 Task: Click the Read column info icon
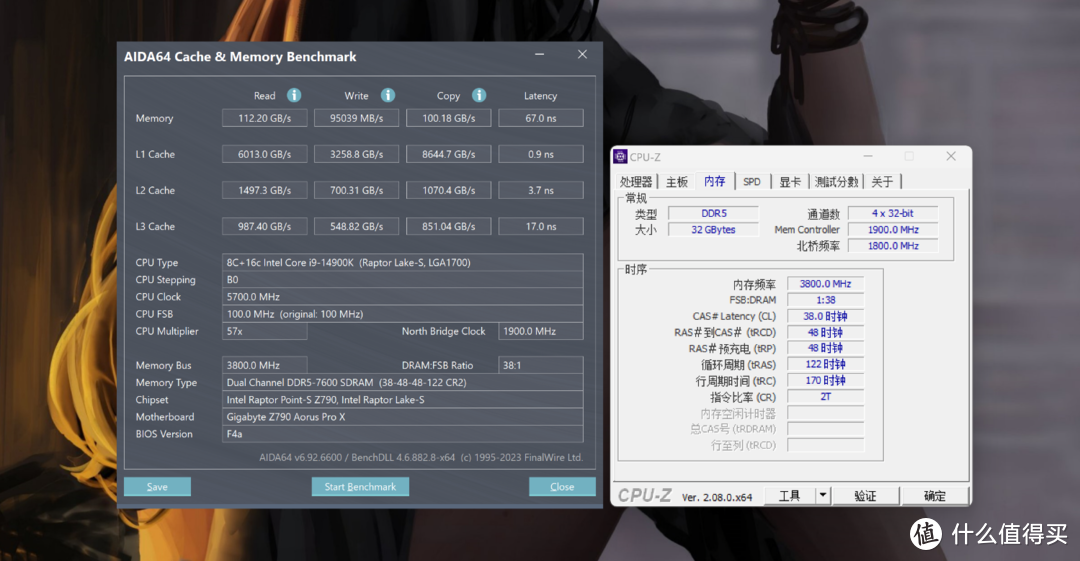tap(294, 95)
